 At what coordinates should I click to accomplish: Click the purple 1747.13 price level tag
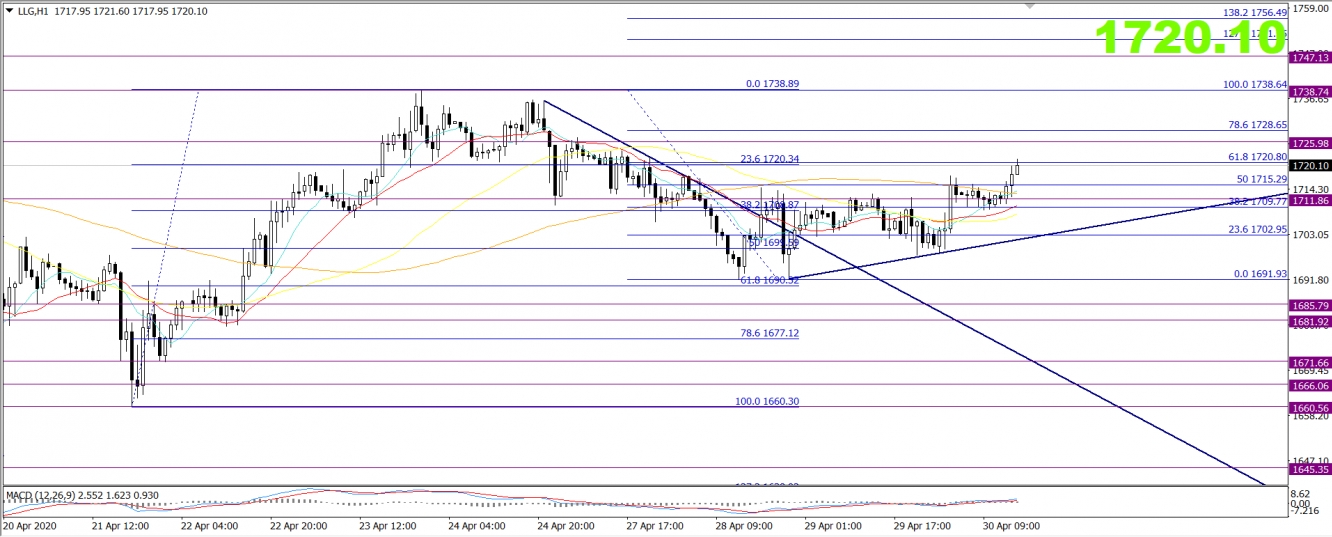point(1309,59)
